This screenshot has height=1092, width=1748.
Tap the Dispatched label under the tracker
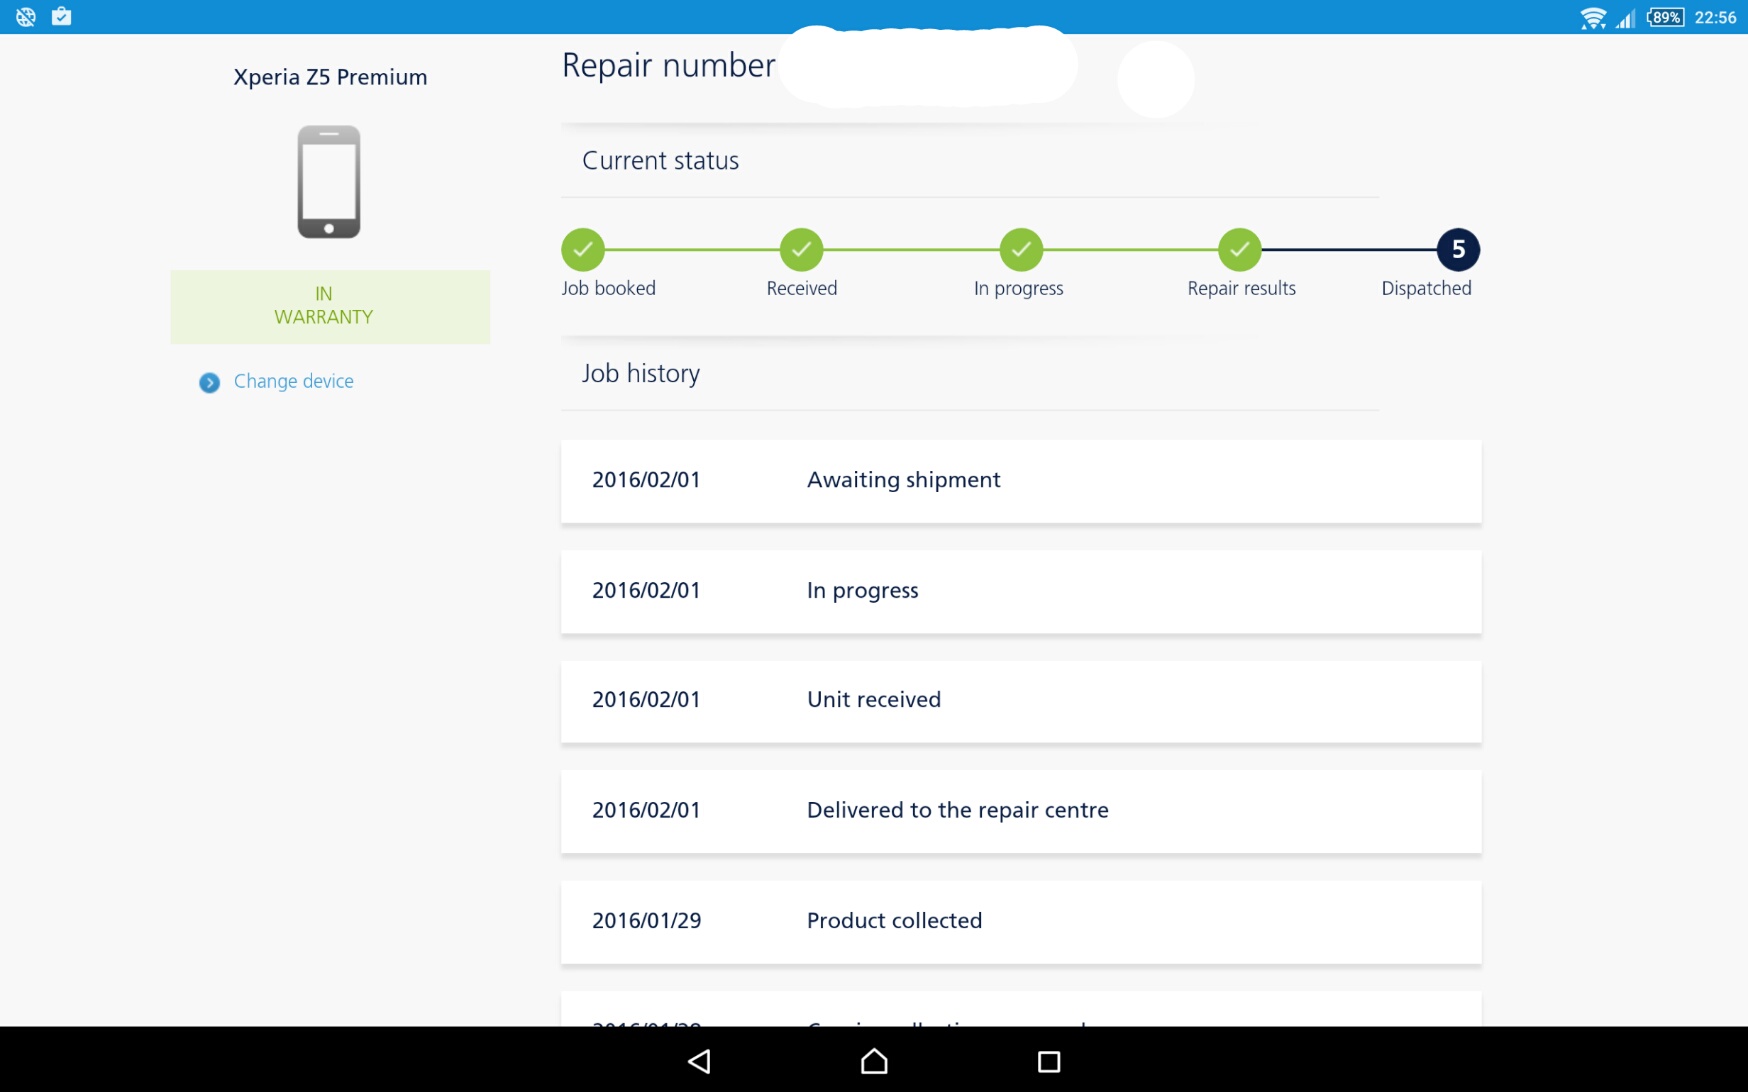[x=1426, y=288]
